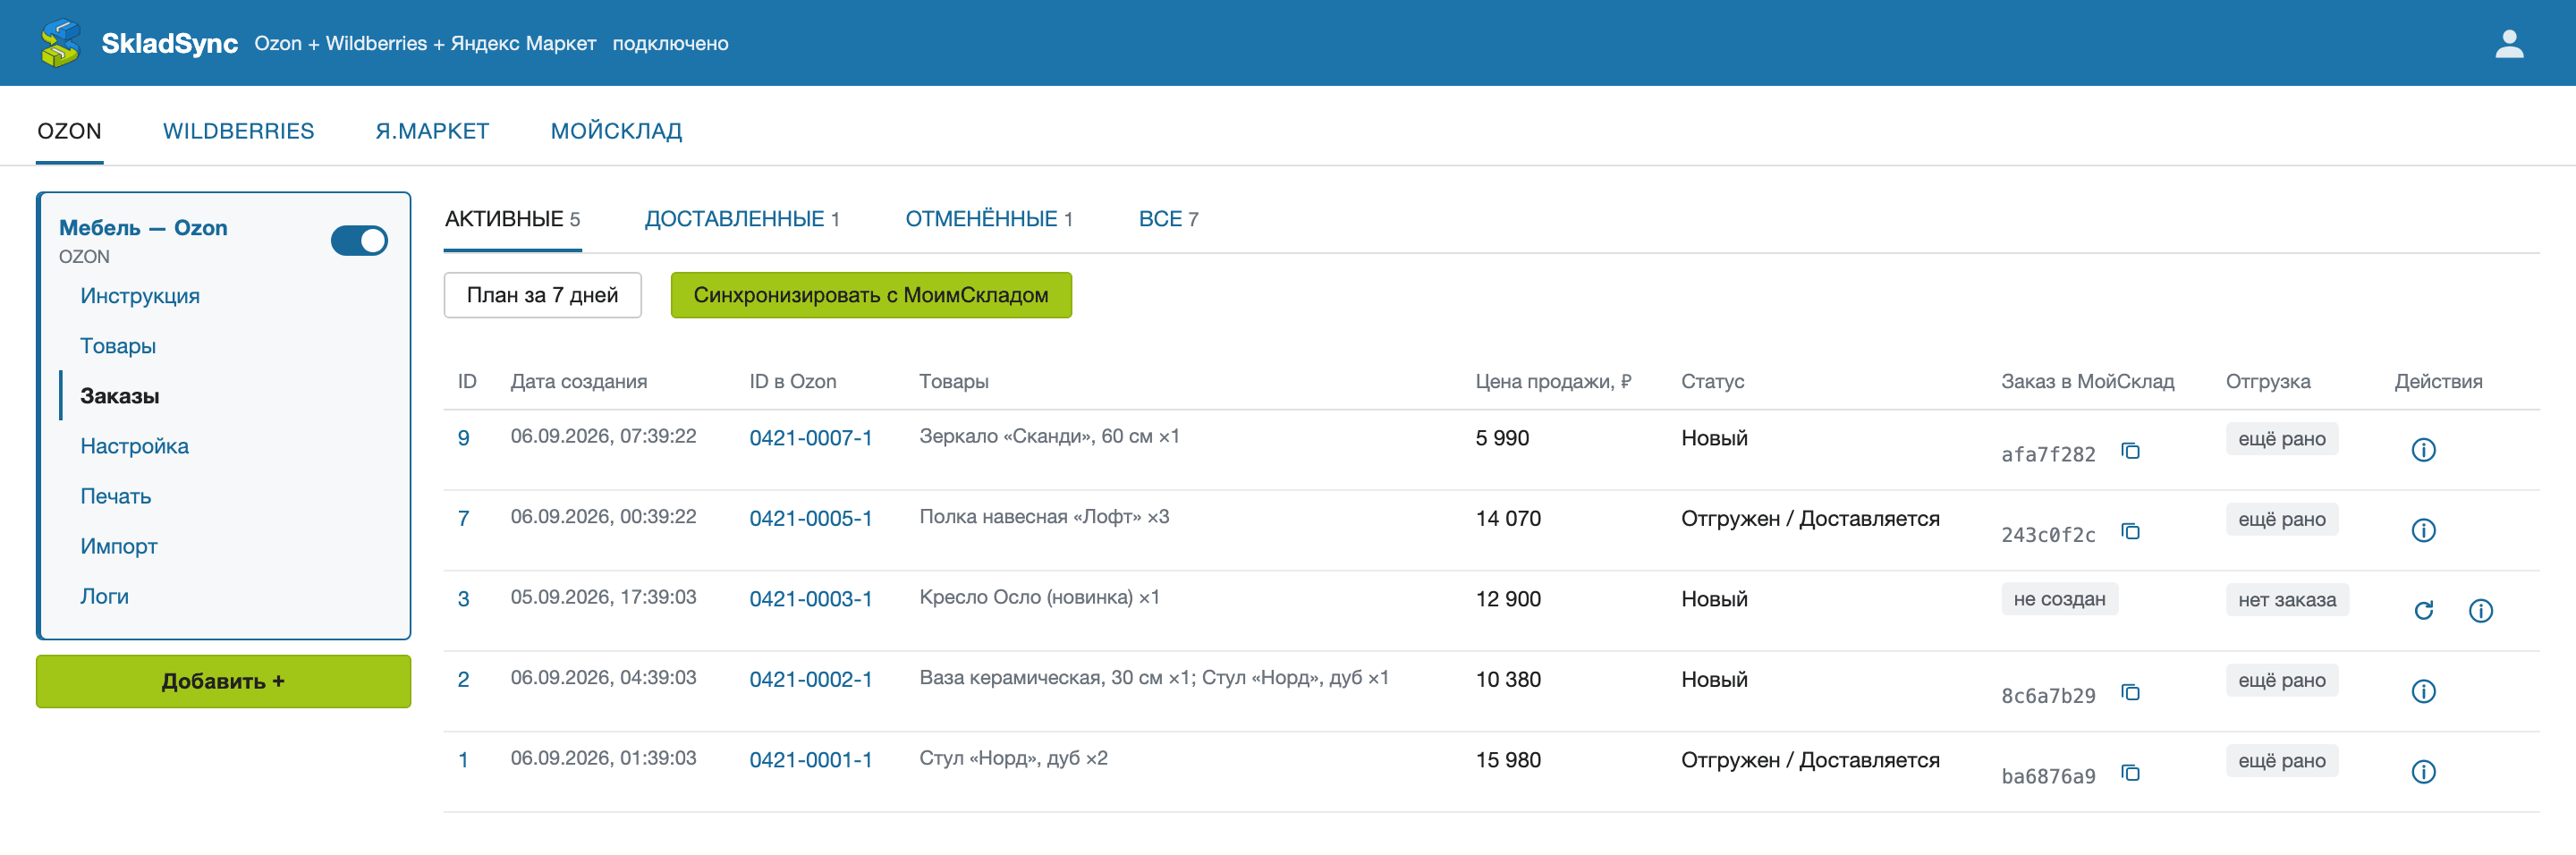Open Ozon order link 0421-0001-1
2576x855 pixels.
810,760
